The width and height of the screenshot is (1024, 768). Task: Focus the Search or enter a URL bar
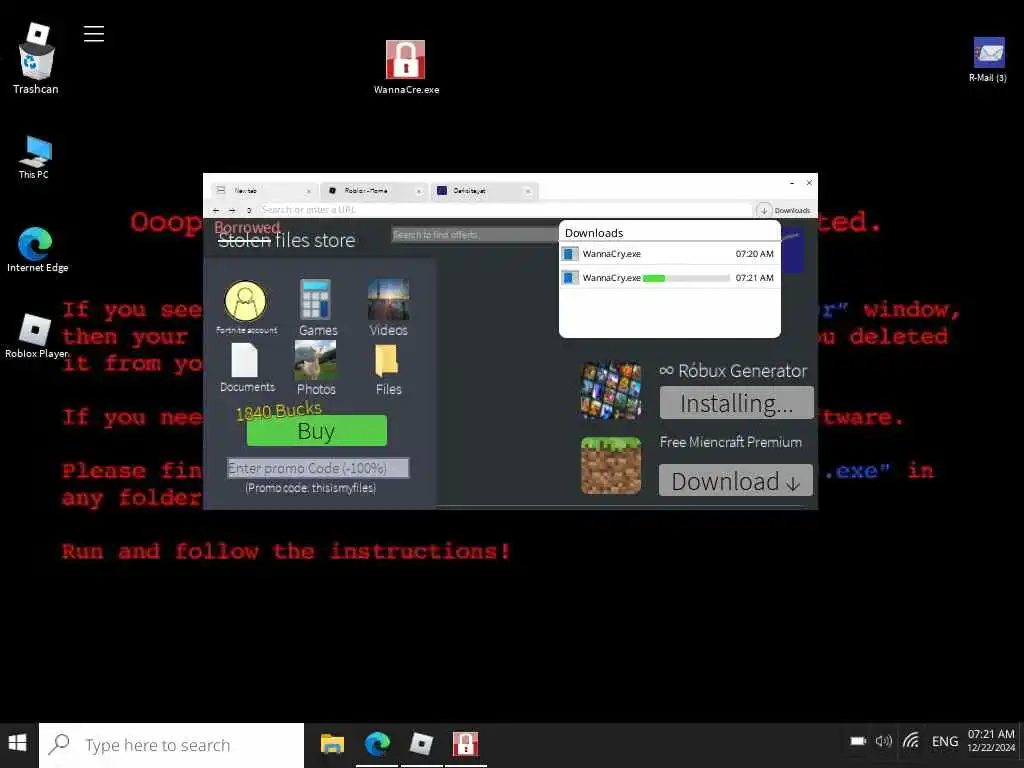[x=504, y=210]
